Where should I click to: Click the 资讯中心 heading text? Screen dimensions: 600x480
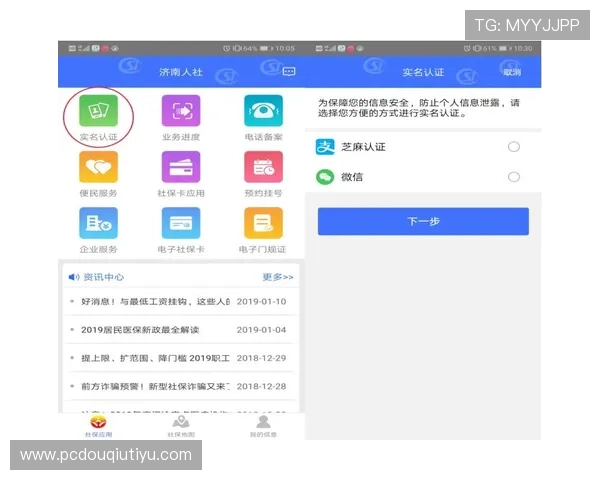[104, 277]
